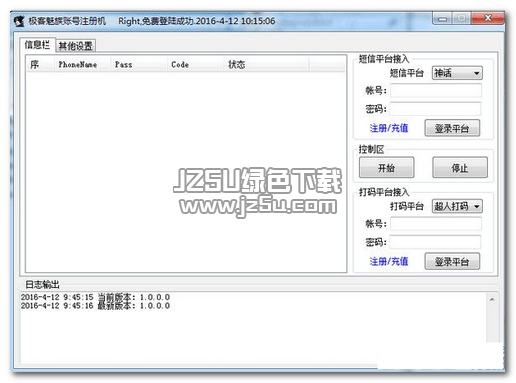Image resolution: width=516 pixels, height=383 pixels.
Task: Focus the 帐号 field under 短信平台接入
Action: [436, 90]
